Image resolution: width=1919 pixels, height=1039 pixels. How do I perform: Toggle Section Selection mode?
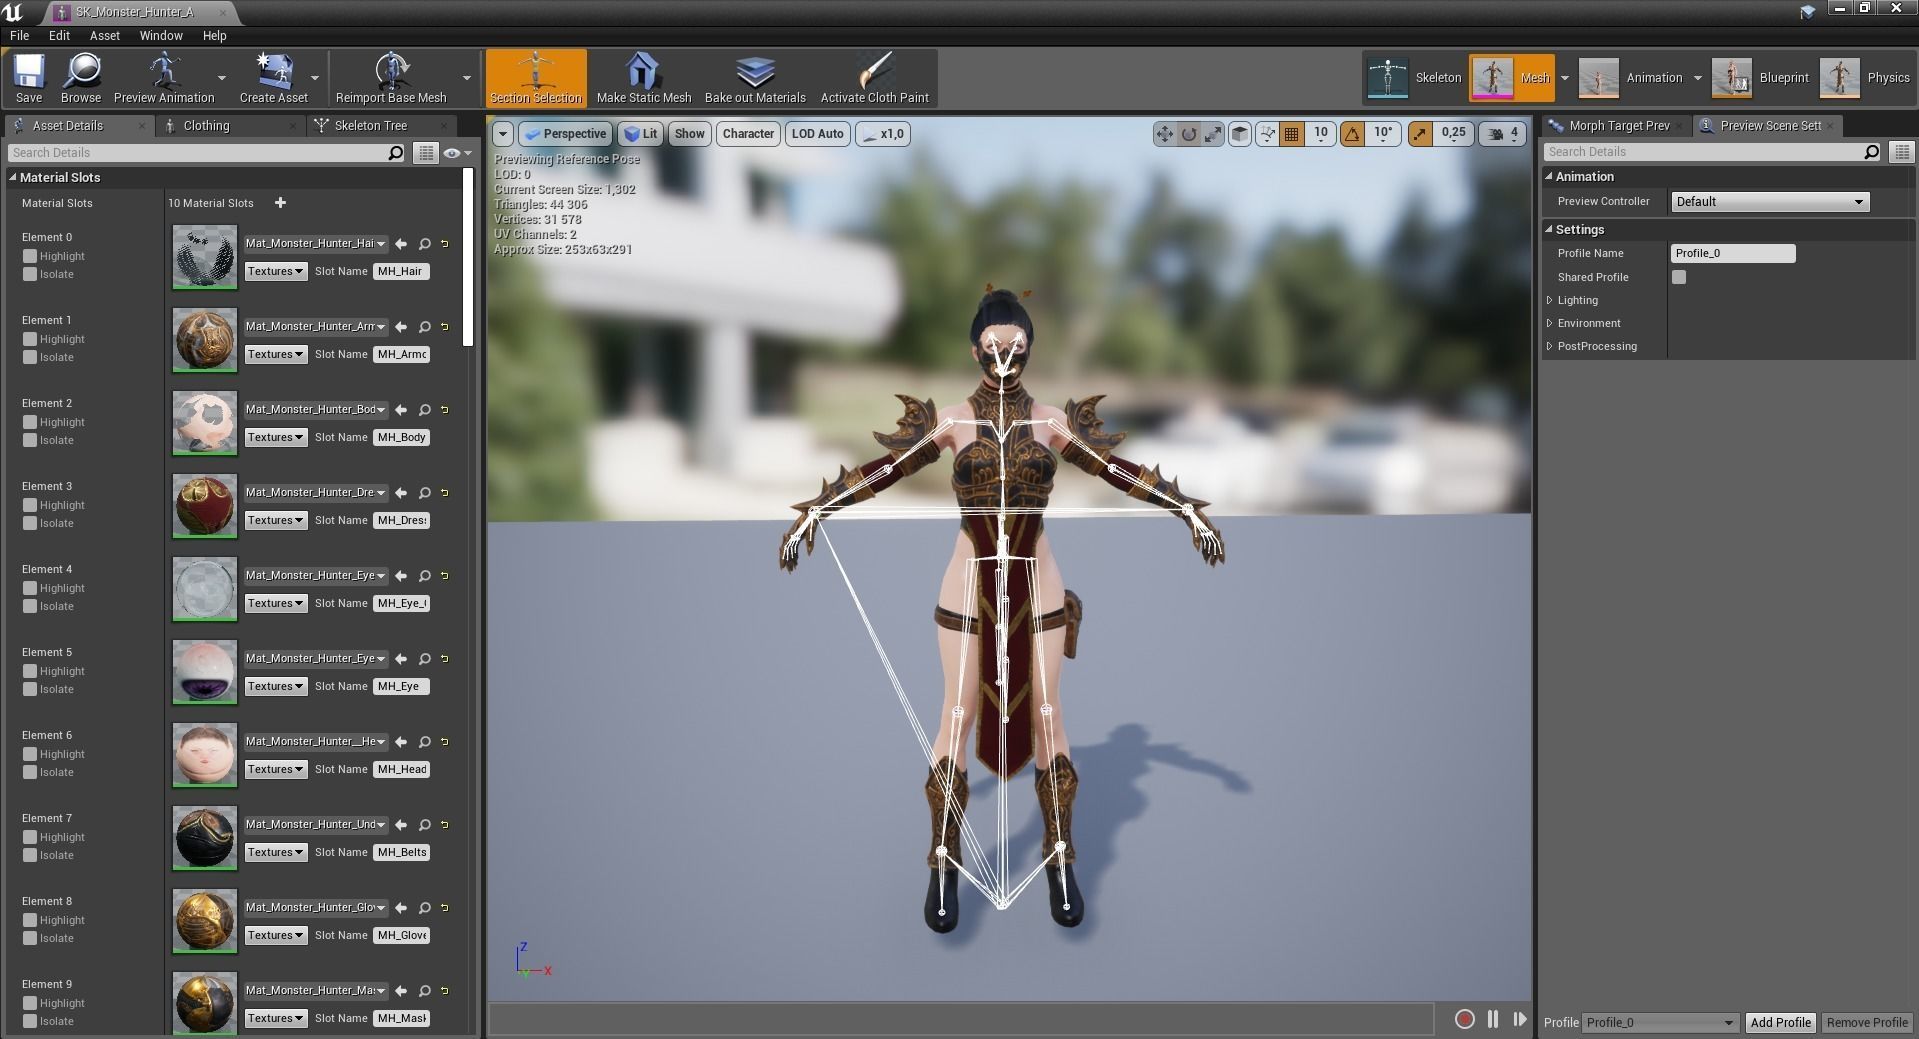click(536, 78)
